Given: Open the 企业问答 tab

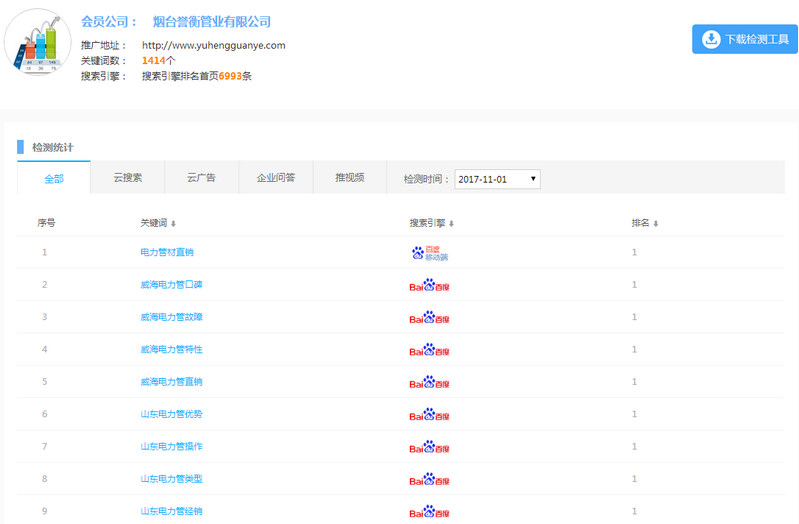Looking at the screenshot, I should 275,178.
